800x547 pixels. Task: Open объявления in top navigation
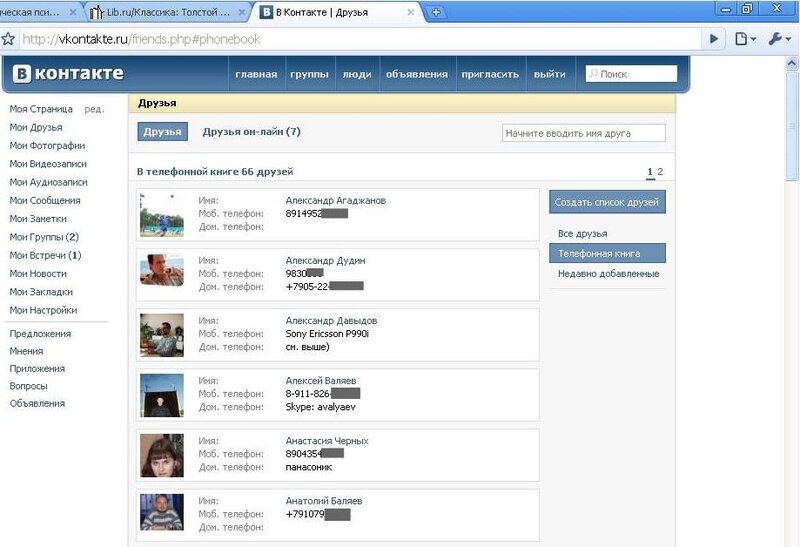[x=417, y=74]
